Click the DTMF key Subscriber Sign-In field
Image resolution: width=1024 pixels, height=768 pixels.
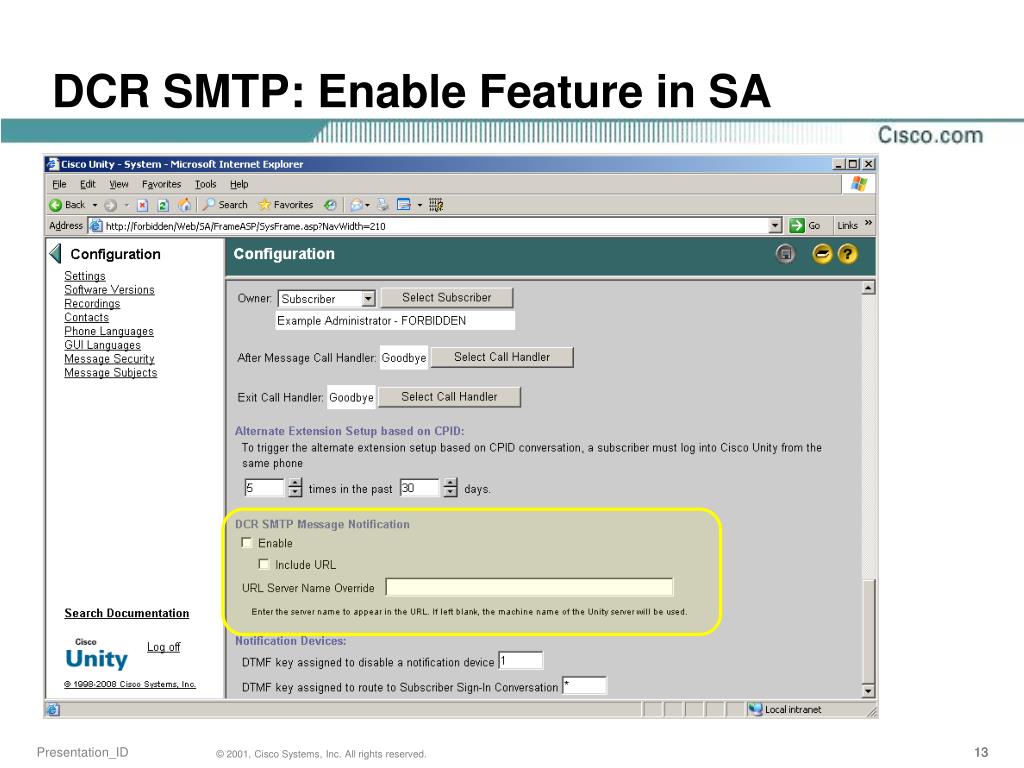[585, 686]
